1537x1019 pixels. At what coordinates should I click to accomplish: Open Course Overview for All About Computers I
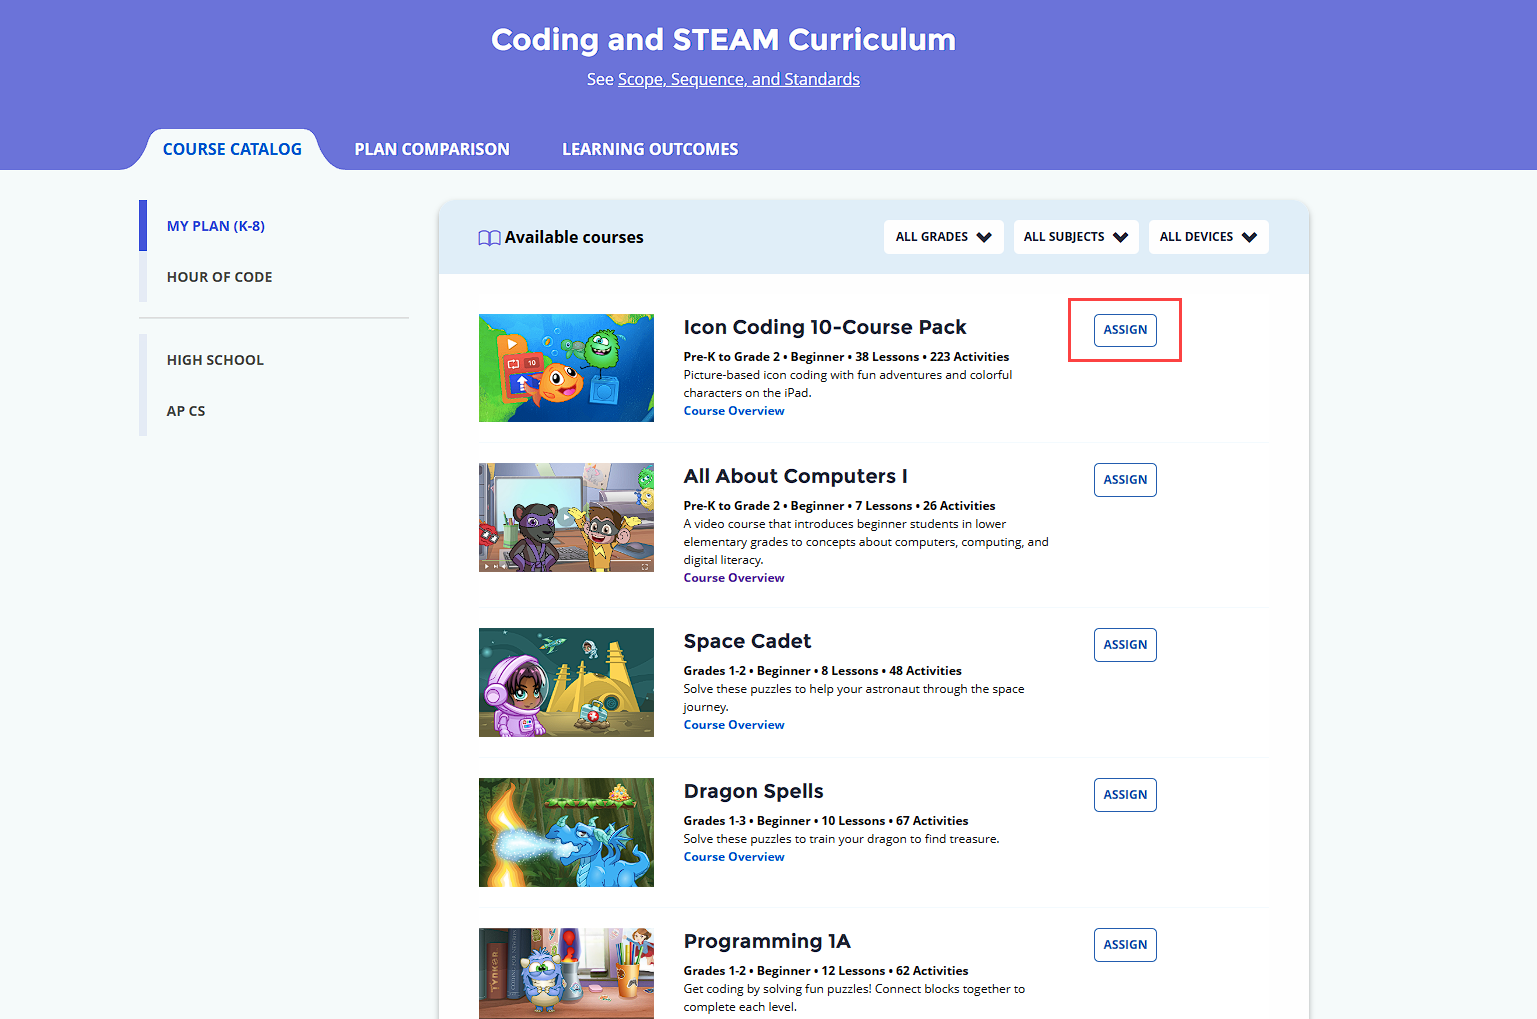734,578
